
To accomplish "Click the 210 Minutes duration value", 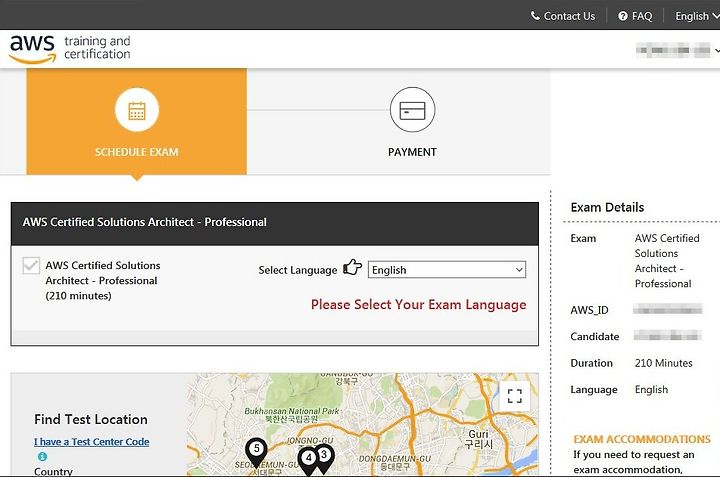I will tap(664, 363).
